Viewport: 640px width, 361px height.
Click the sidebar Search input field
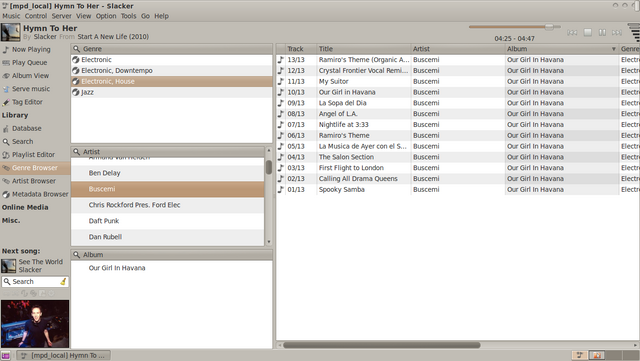[x=35, y=282]
